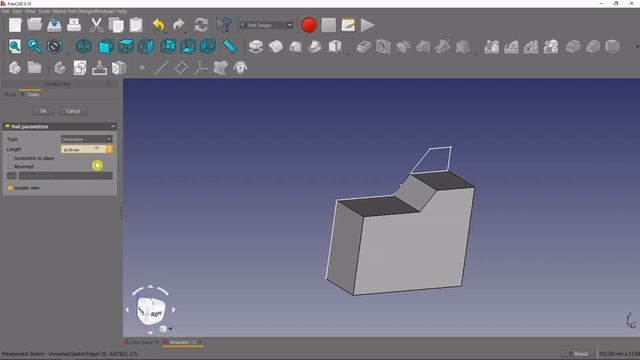Click the Create body icon in third toolbar row

tap(15, 68)
